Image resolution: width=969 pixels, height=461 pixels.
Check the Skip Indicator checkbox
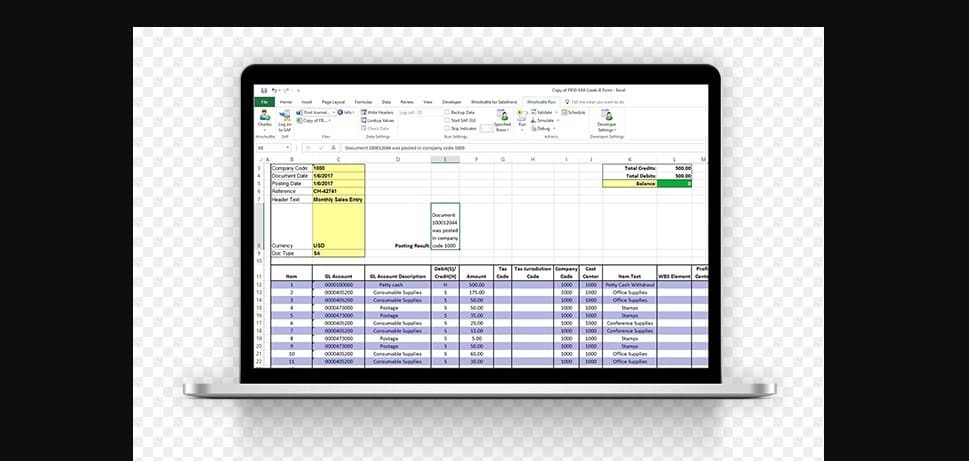coord(447,128)
